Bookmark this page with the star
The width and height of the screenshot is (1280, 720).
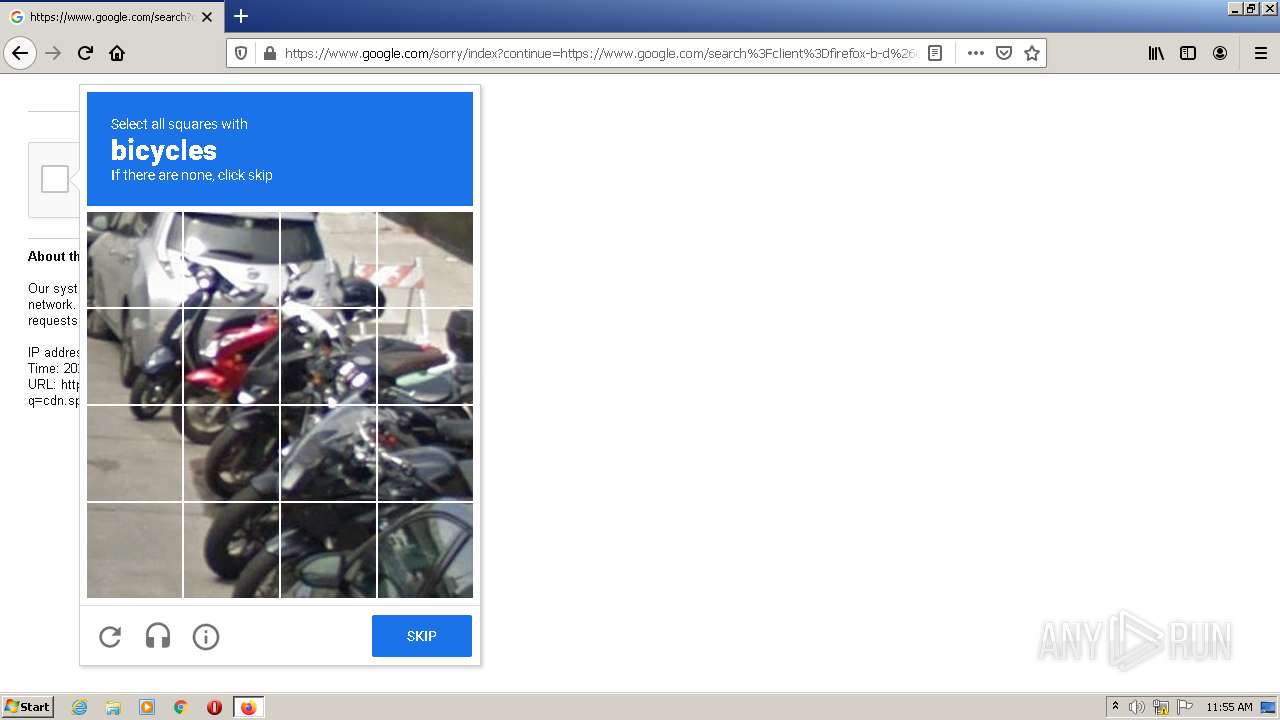coord(1032,53)
